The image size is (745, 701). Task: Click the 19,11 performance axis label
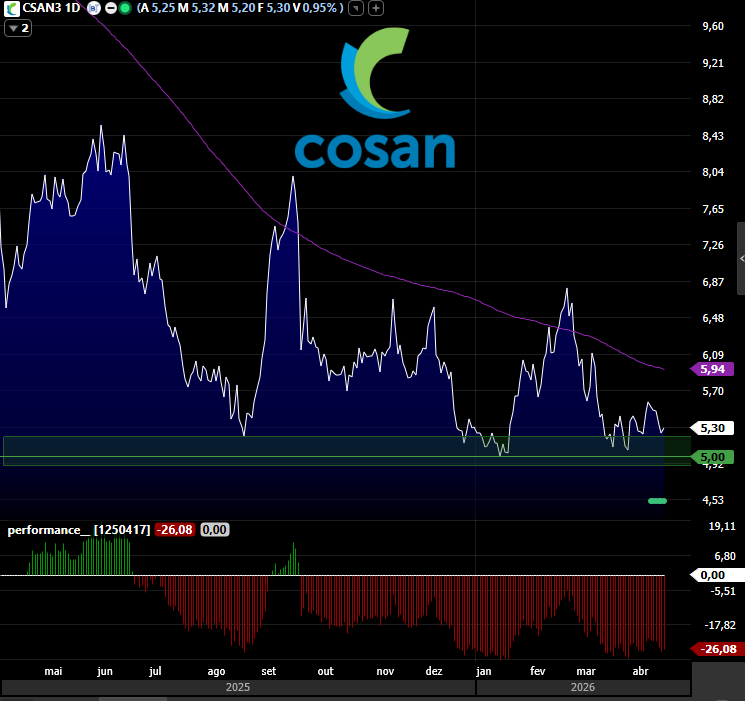(x=722, y=526)
